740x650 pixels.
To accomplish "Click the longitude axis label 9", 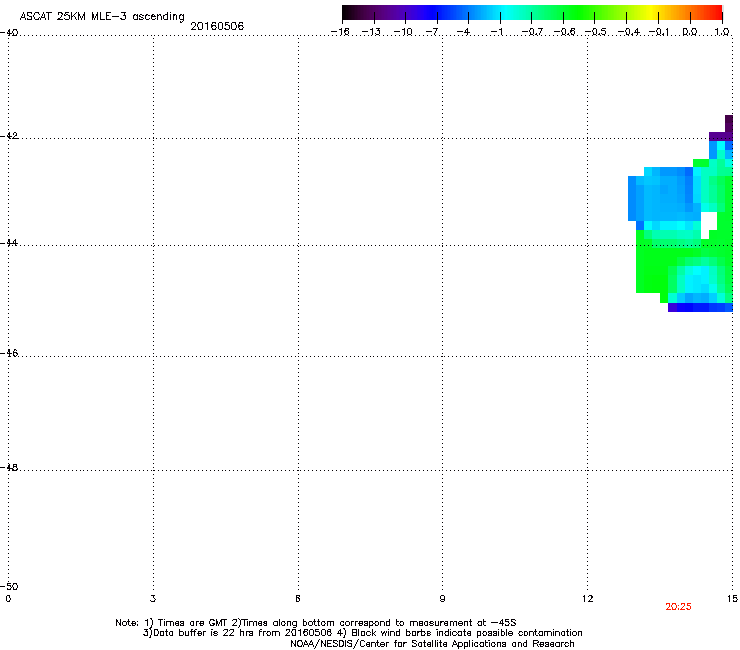I will click(442, 599).
